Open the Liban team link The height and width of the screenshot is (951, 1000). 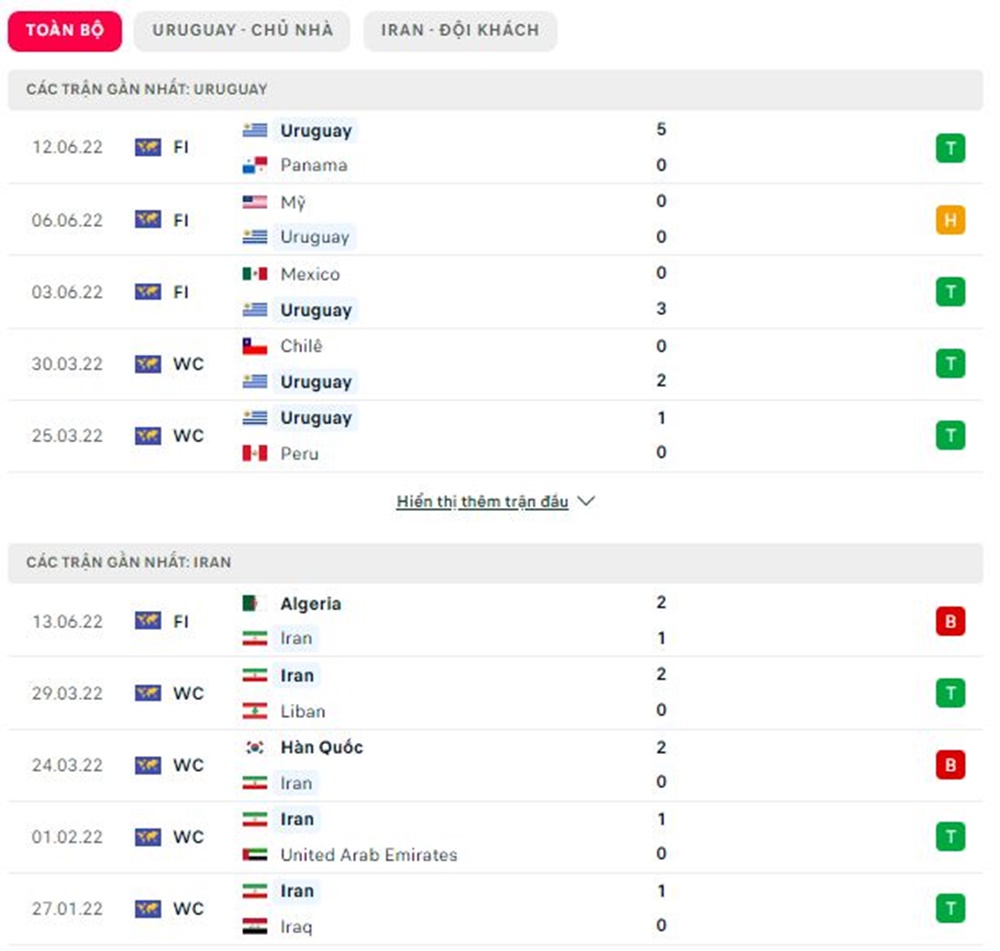[x=302, y=712]
